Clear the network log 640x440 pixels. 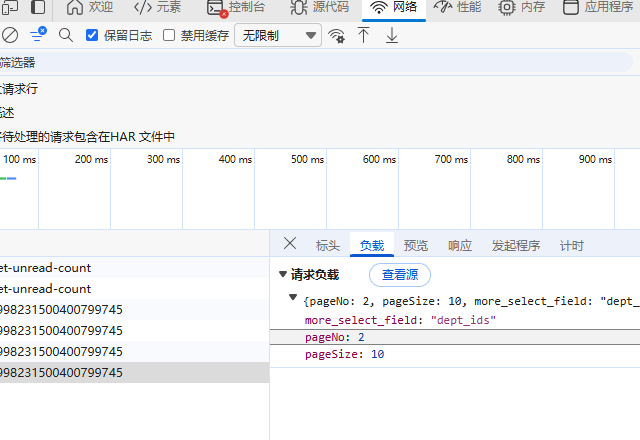click(x=10, y=36)
